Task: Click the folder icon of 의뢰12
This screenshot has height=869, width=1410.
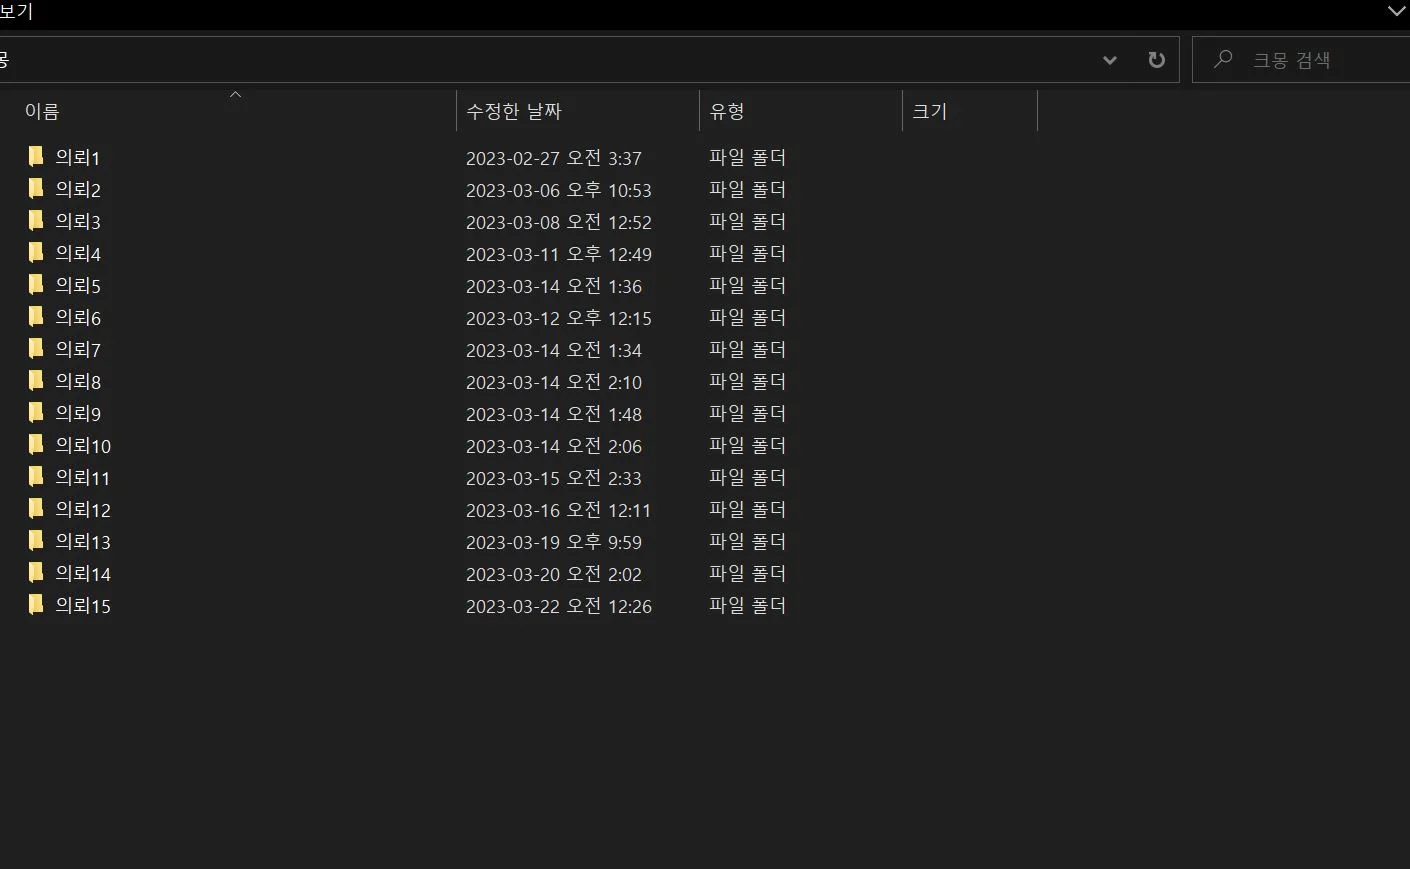Action: point(36,508)
